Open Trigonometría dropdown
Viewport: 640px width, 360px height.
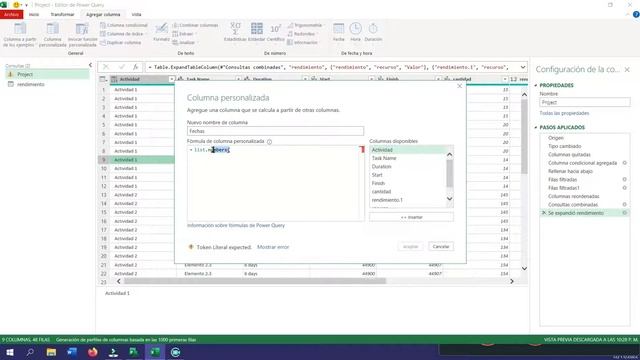coord(305,25)
